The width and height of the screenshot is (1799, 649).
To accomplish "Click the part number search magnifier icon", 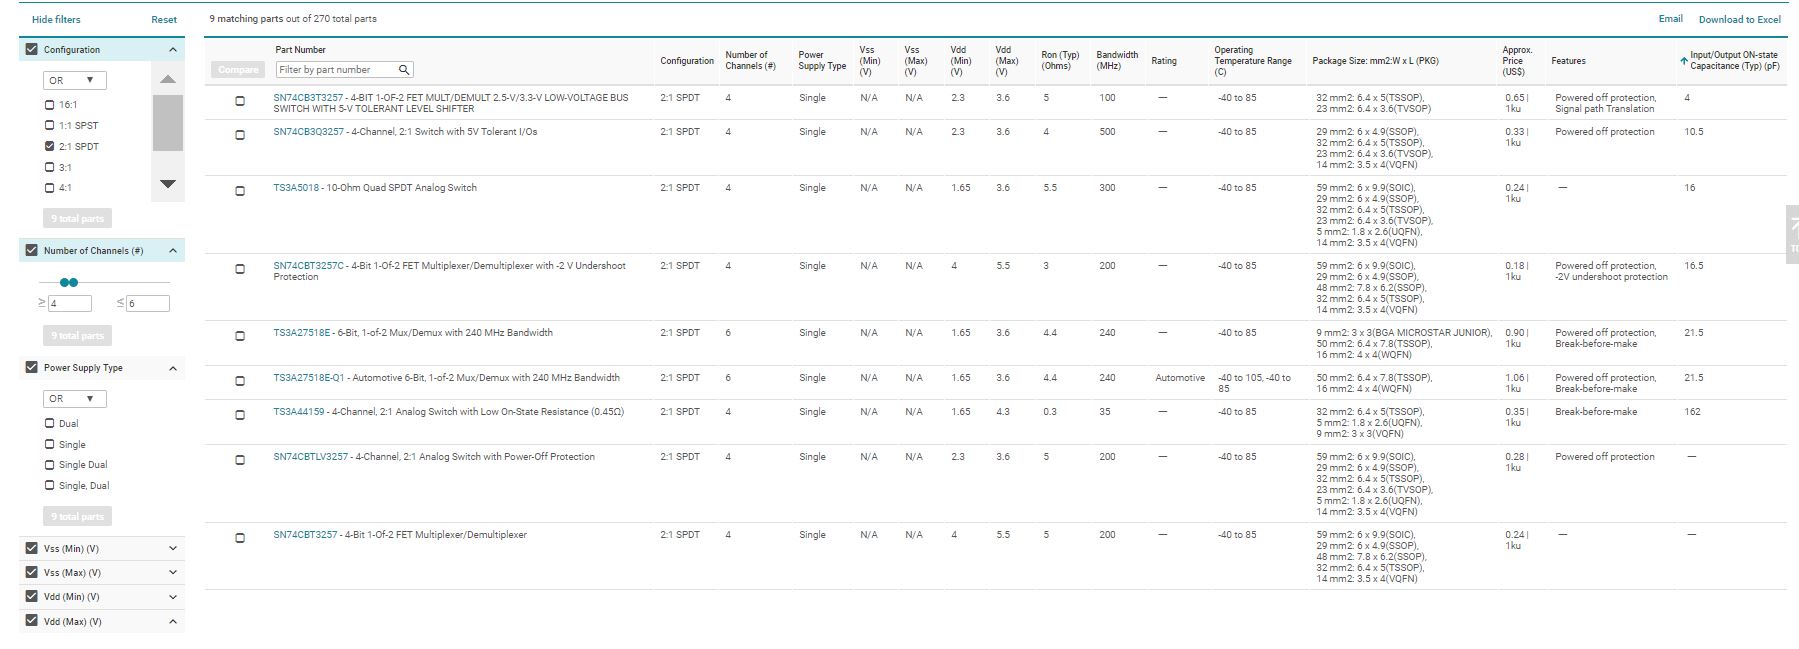I will 404,70.
